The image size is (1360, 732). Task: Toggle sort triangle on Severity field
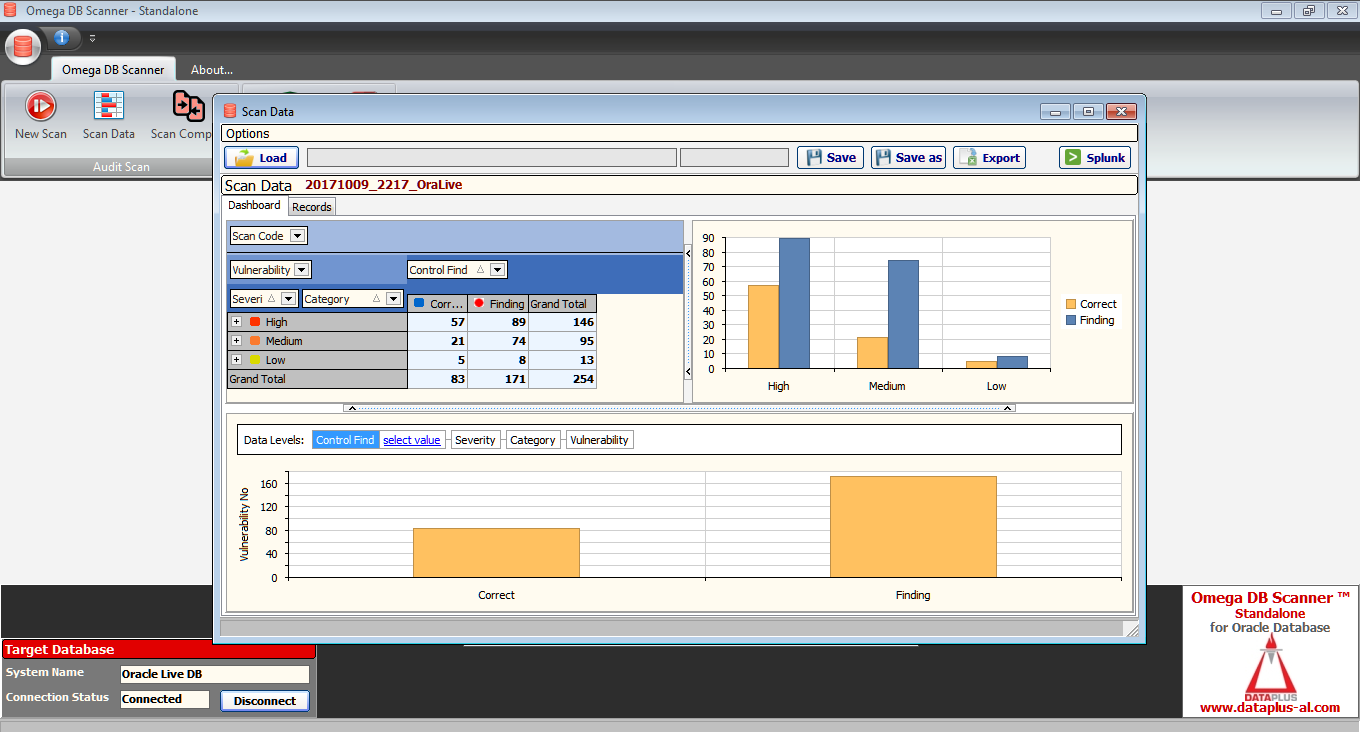tap(271, 299)
